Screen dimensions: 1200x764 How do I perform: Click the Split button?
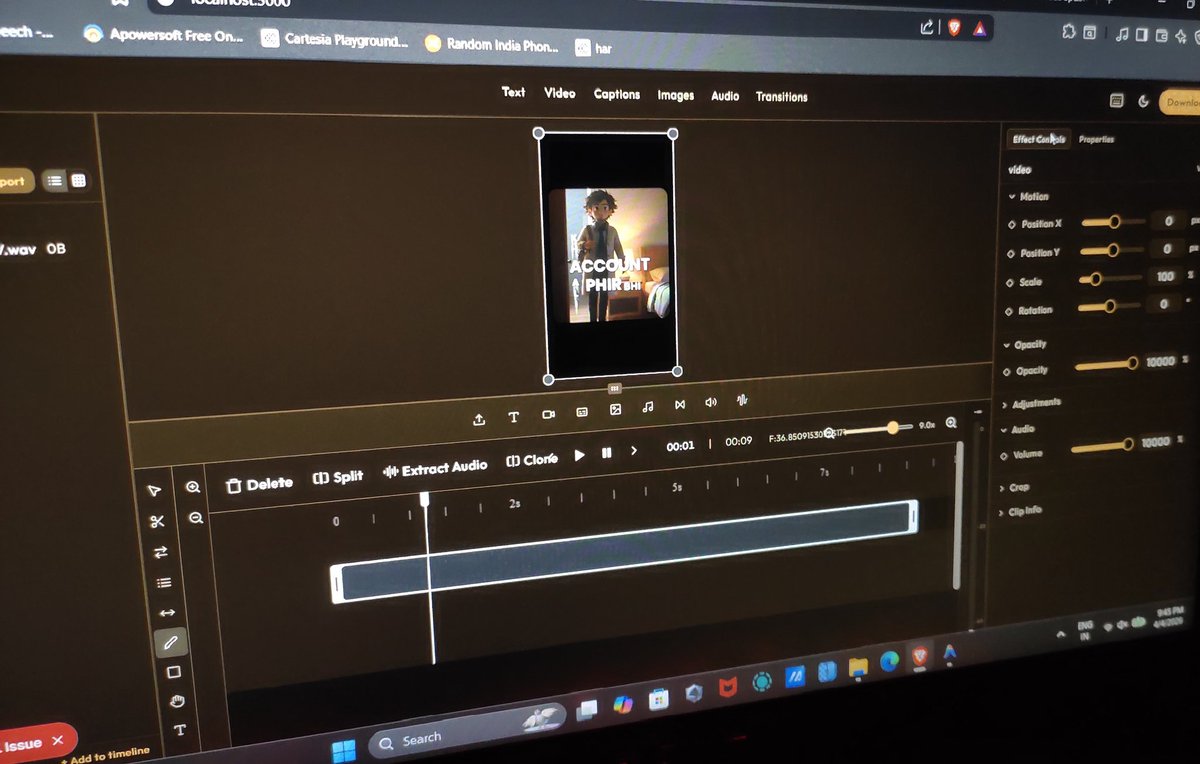tap(337, 477)
